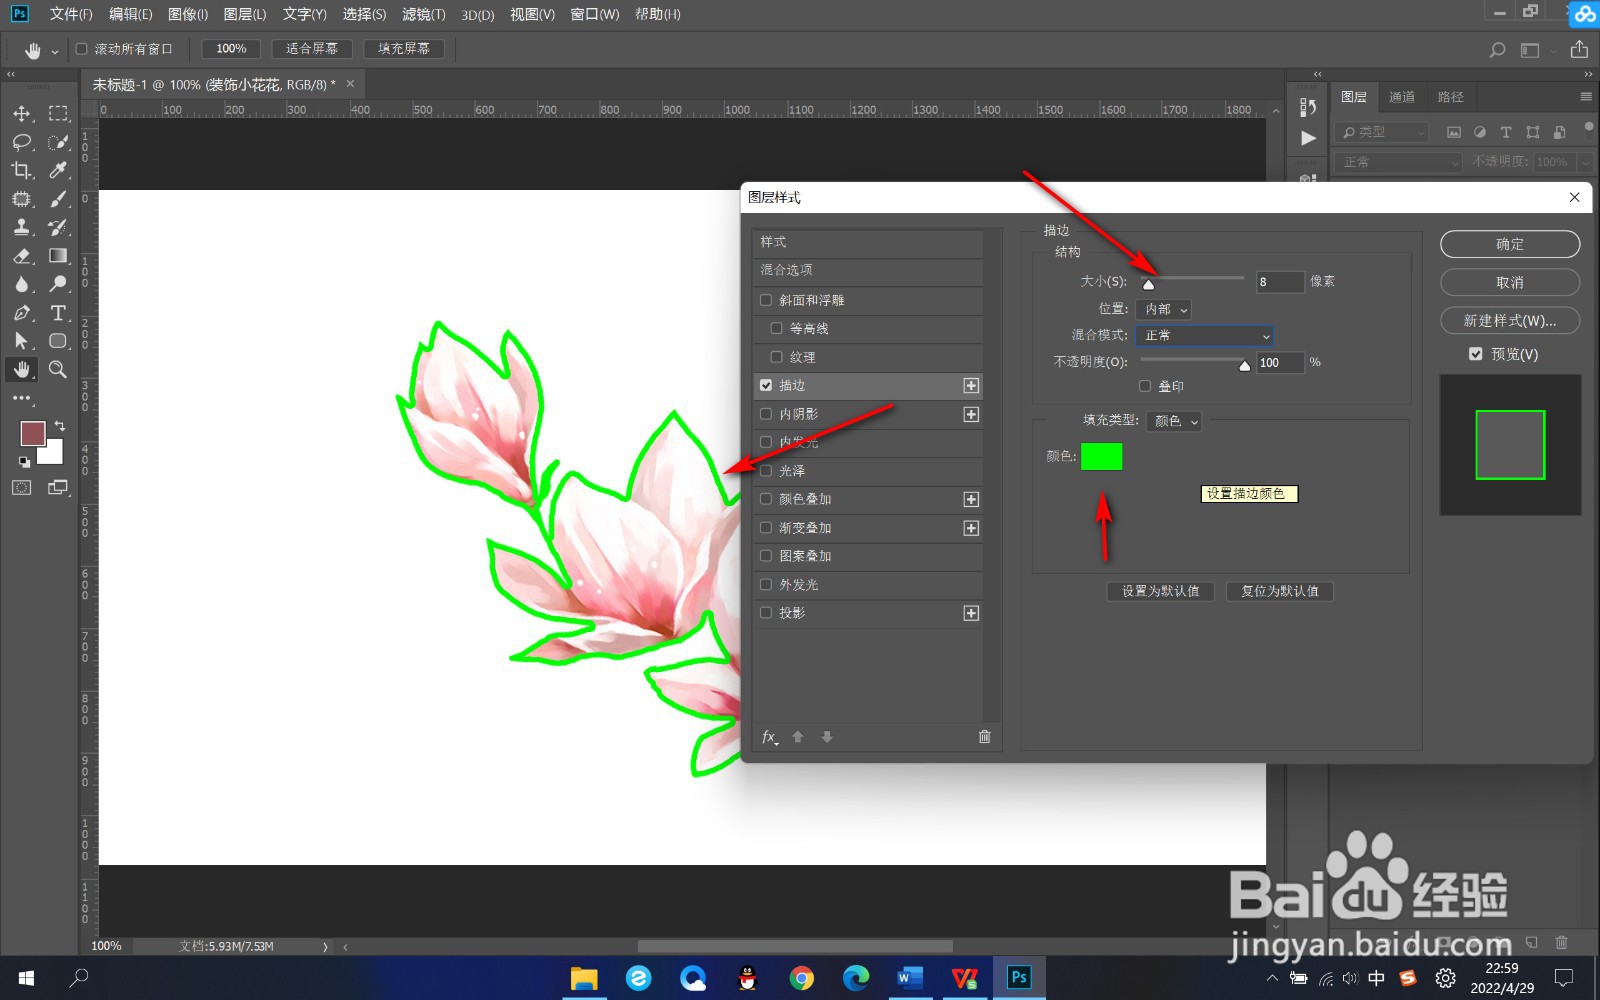
Task: Open hand tool preset dropdown arrow
Action: pos(54,50)
